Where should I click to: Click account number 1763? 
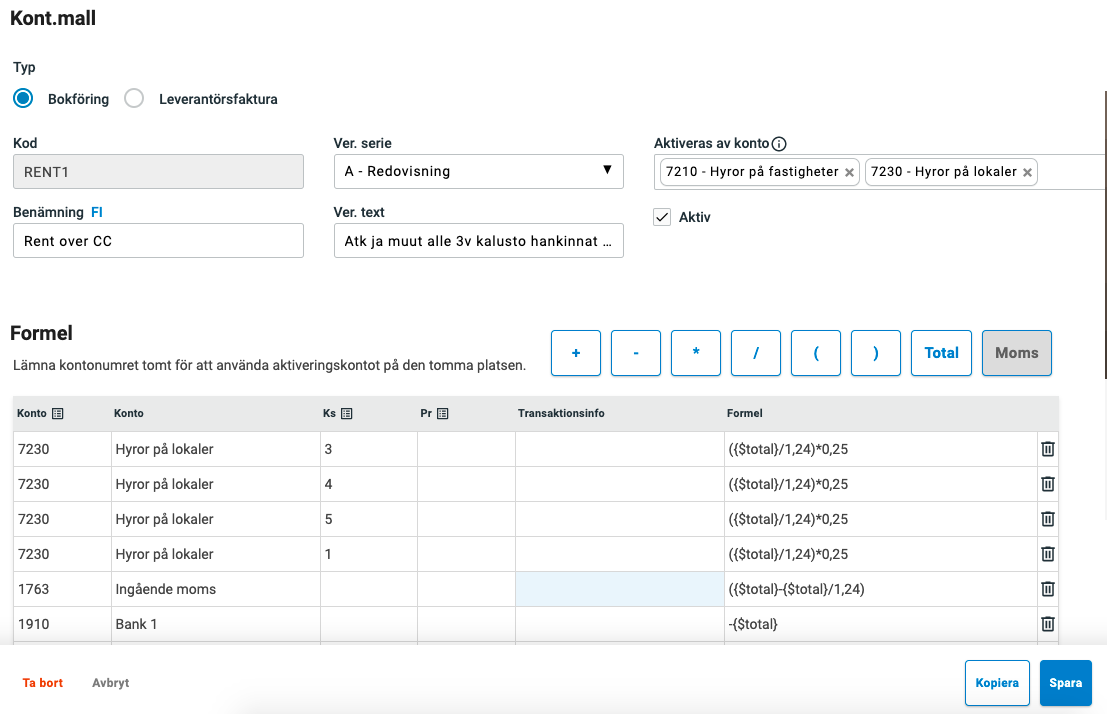62,589
